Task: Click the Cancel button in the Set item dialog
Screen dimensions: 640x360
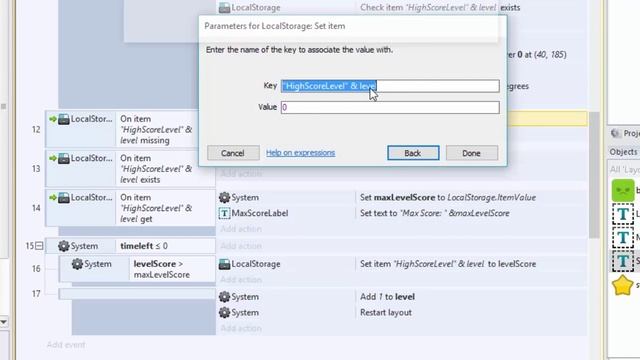Action: [233, 153]
